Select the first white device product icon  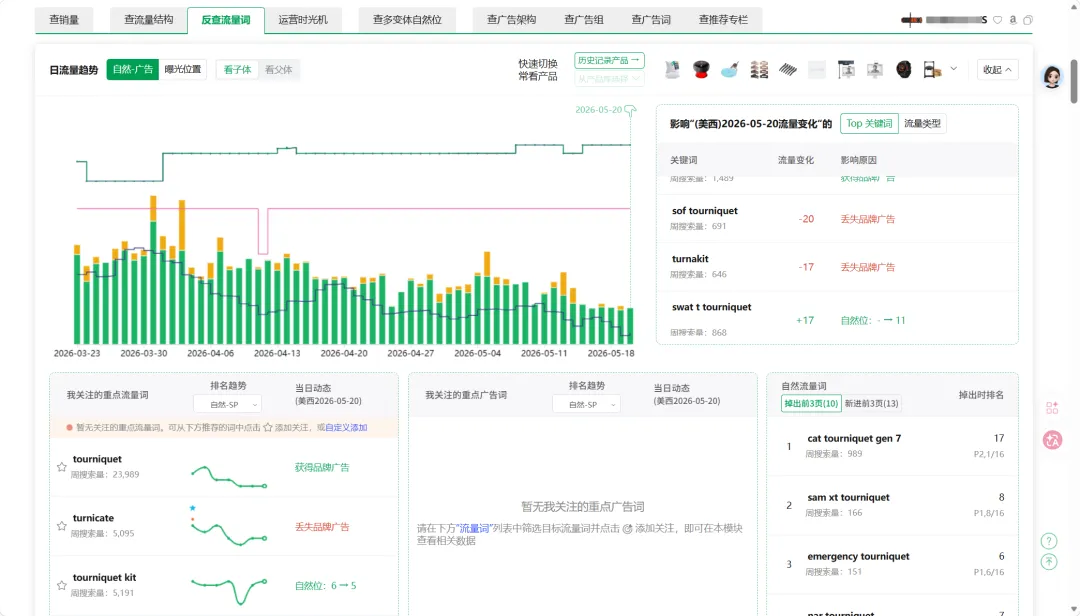tap(672, 70)
